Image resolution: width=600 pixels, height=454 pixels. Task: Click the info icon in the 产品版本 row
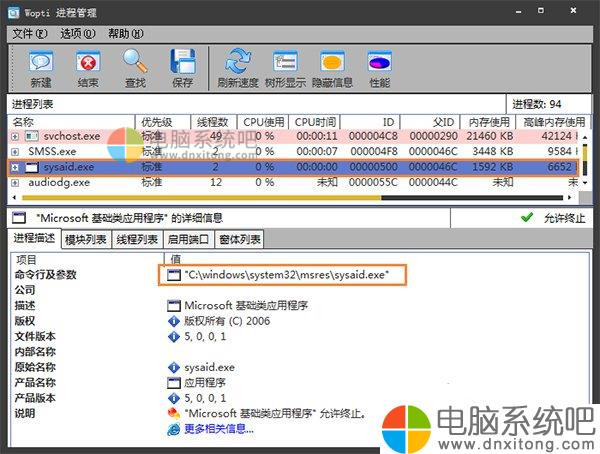point(174,398)
